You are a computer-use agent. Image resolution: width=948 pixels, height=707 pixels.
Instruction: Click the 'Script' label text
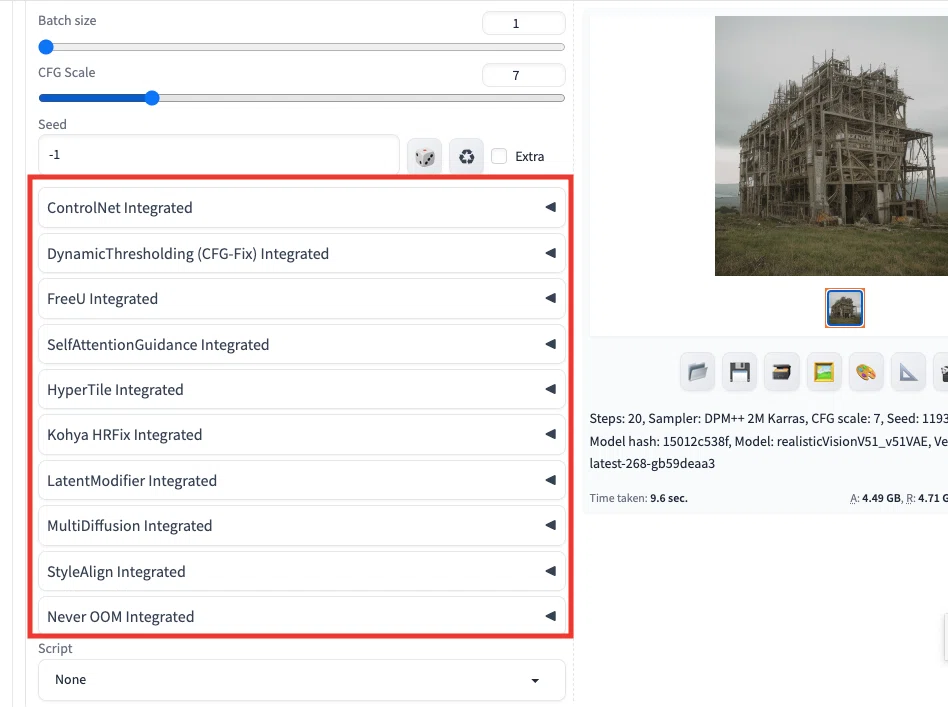[55, 648]
